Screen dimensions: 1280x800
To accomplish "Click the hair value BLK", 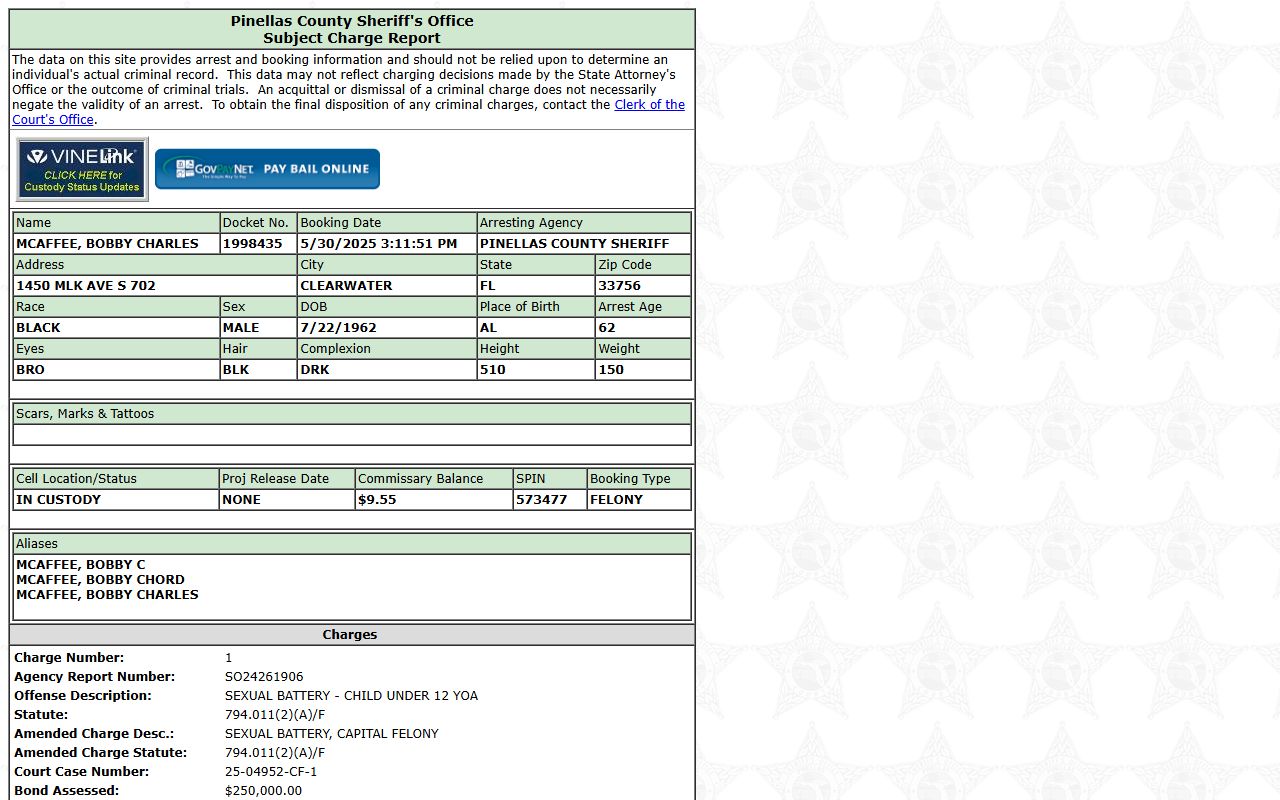I will pyautogui.click(x=258, y=370).
